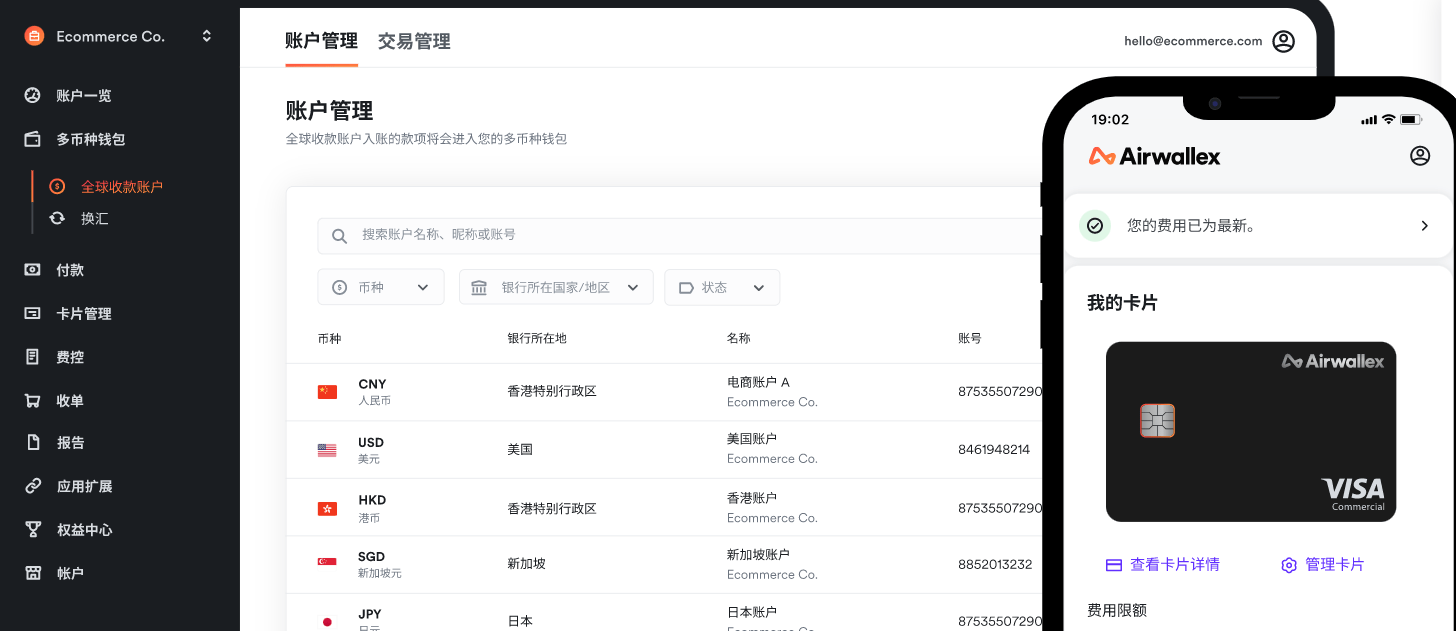Click the search field for account names
Viewport: 1456px width, 631px height.
[600, 236]
